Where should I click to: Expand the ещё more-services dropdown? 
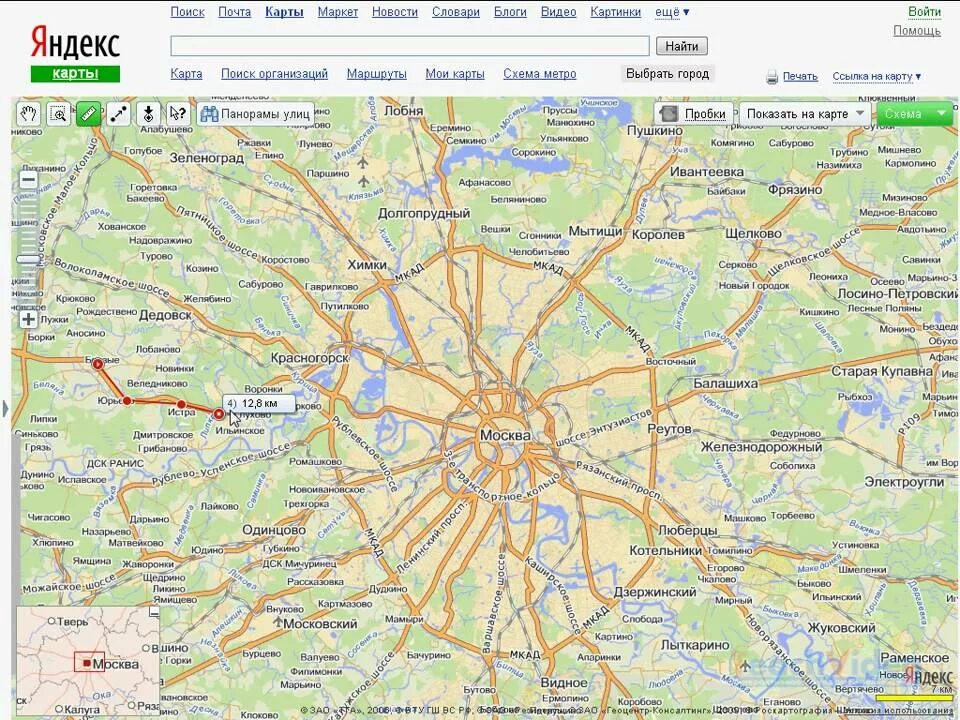[672, 12]
